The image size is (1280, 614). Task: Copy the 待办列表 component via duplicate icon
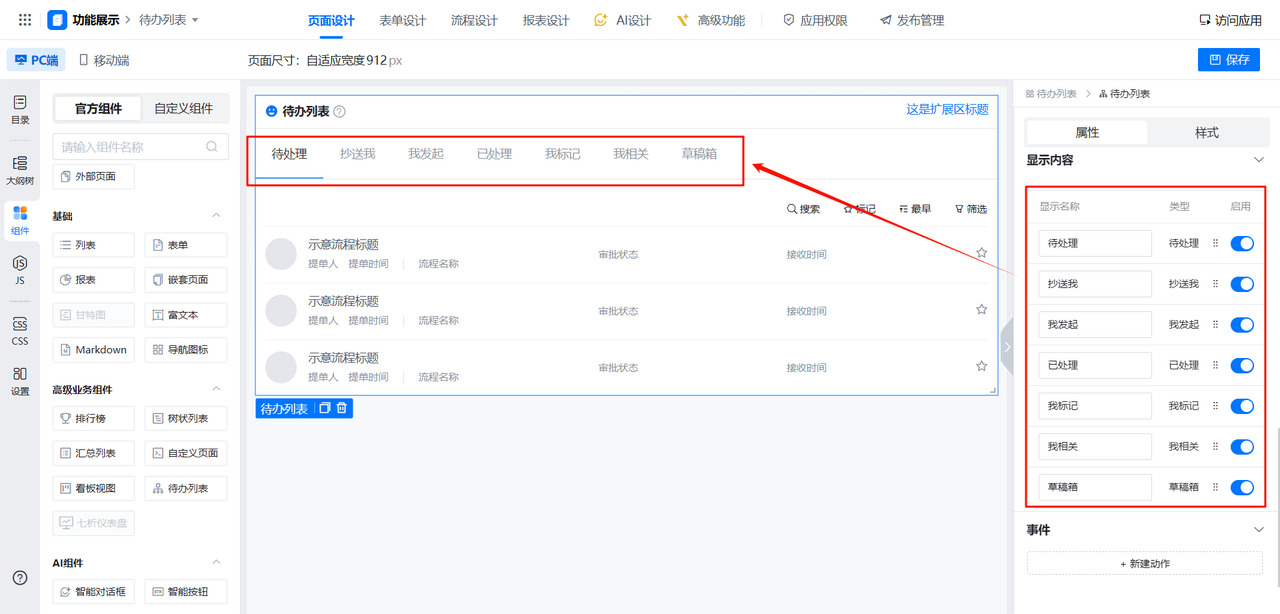324,408
